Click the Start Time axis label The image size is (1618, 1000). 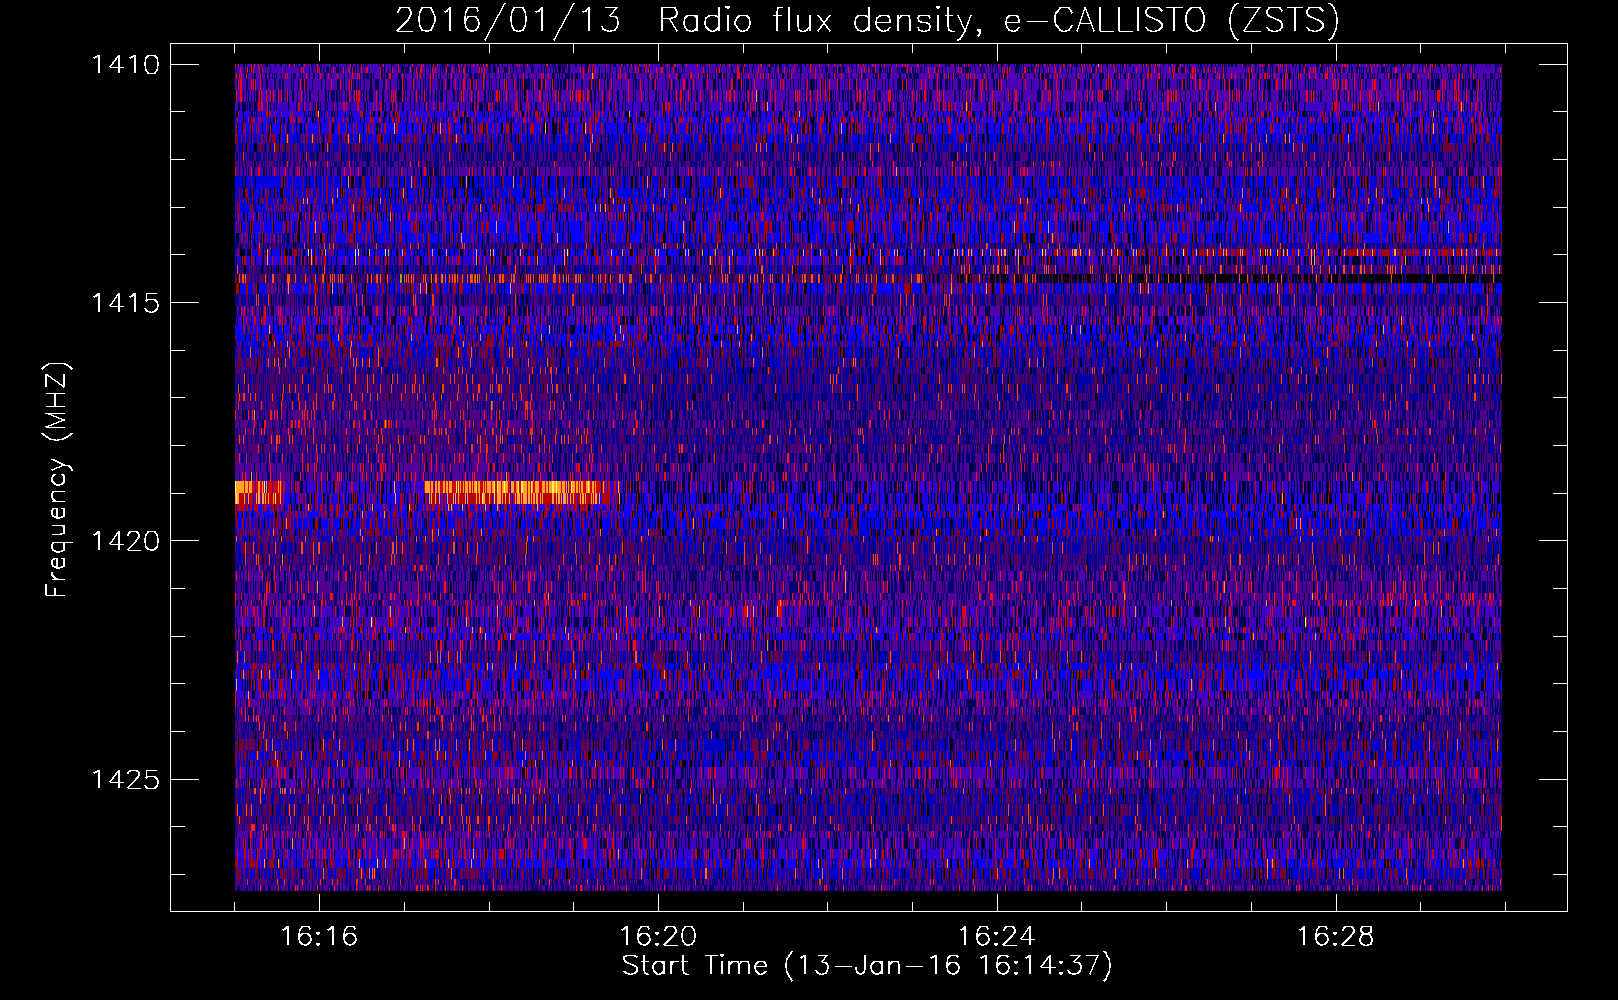click(x=867, y=966)
